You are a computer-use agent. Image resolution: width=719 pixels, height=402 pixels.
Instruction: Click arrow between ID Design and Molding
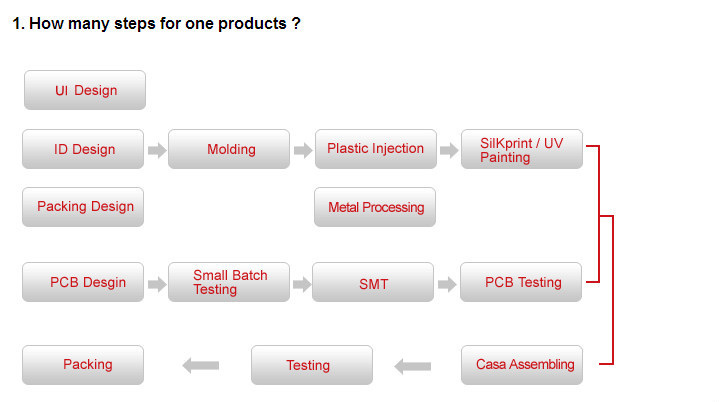click(x=157, y=150)
